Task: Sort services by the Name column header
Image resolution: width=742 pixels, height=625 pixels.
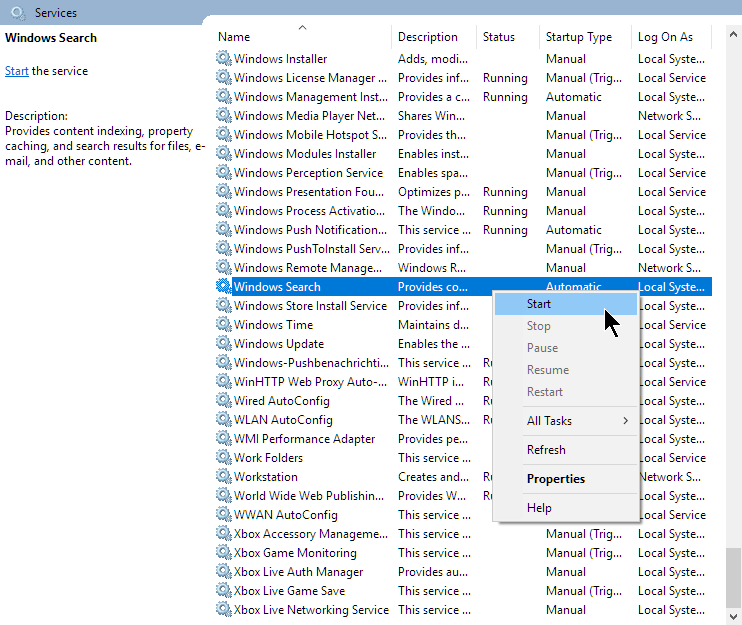Action: [x=302, y=37]
